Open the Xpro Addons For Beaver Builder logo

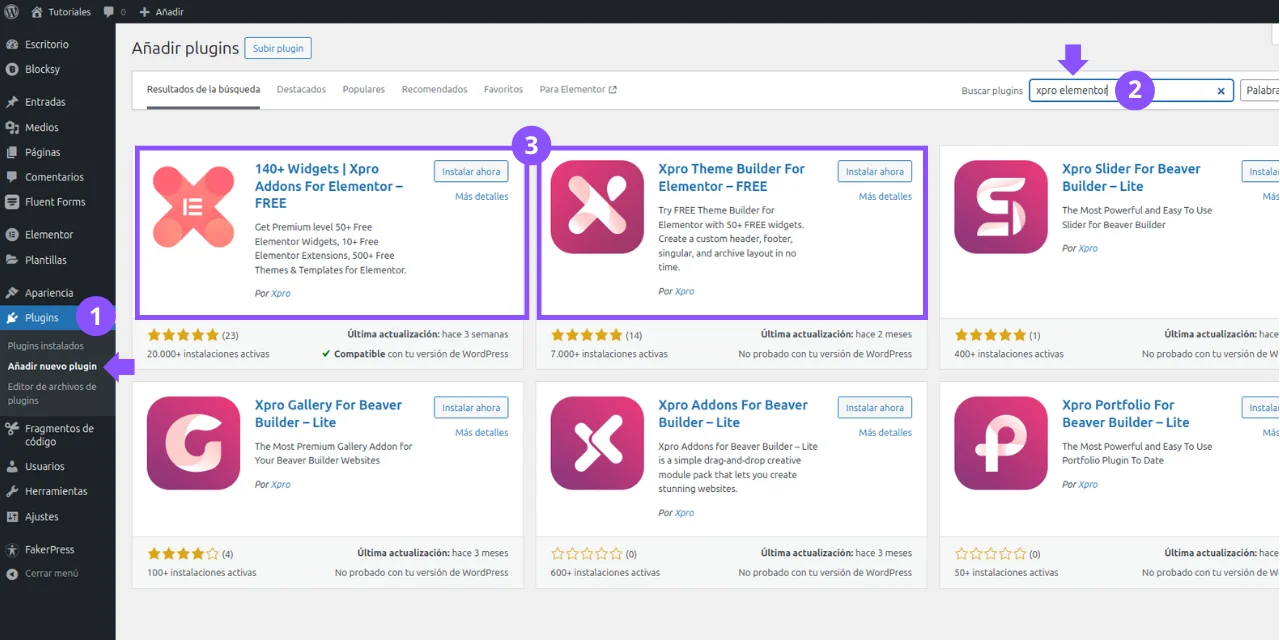click(x=597, y=443)
